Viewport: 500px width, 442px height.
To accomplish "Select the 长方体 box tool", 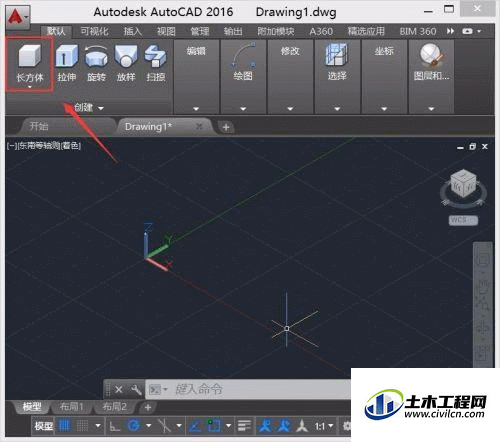I will pos(30,63).
